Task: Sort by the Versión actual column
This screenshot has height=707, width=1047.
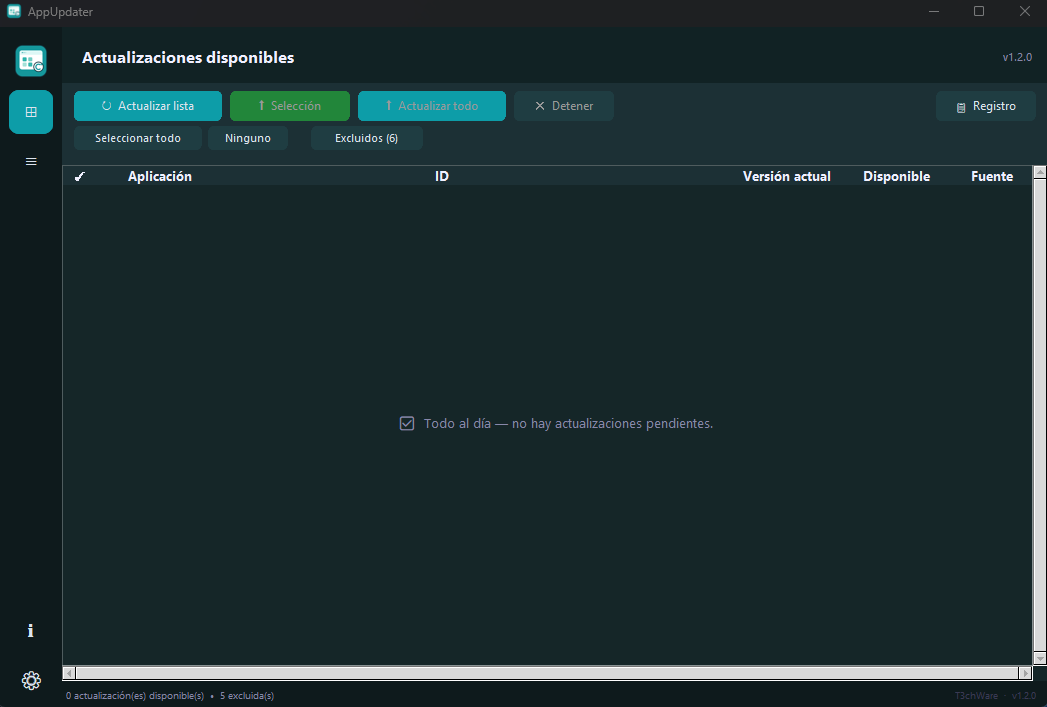Action: tap(787, 176)
